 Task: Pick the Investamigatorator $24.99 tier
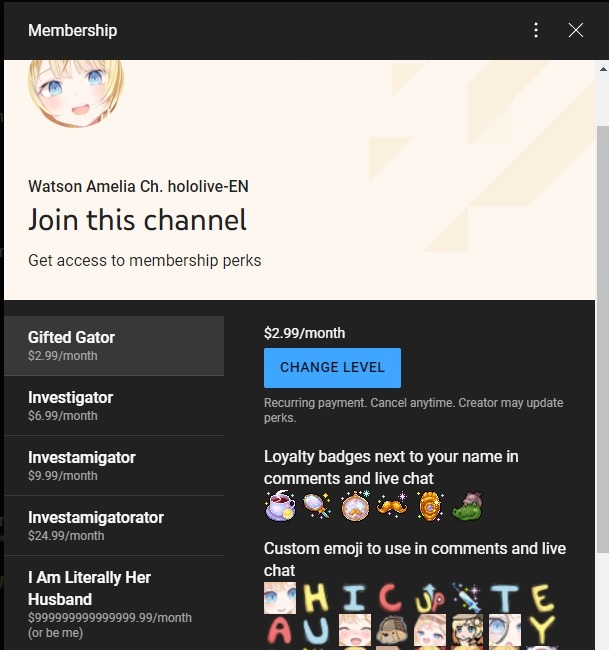click(x=114, y=526)
